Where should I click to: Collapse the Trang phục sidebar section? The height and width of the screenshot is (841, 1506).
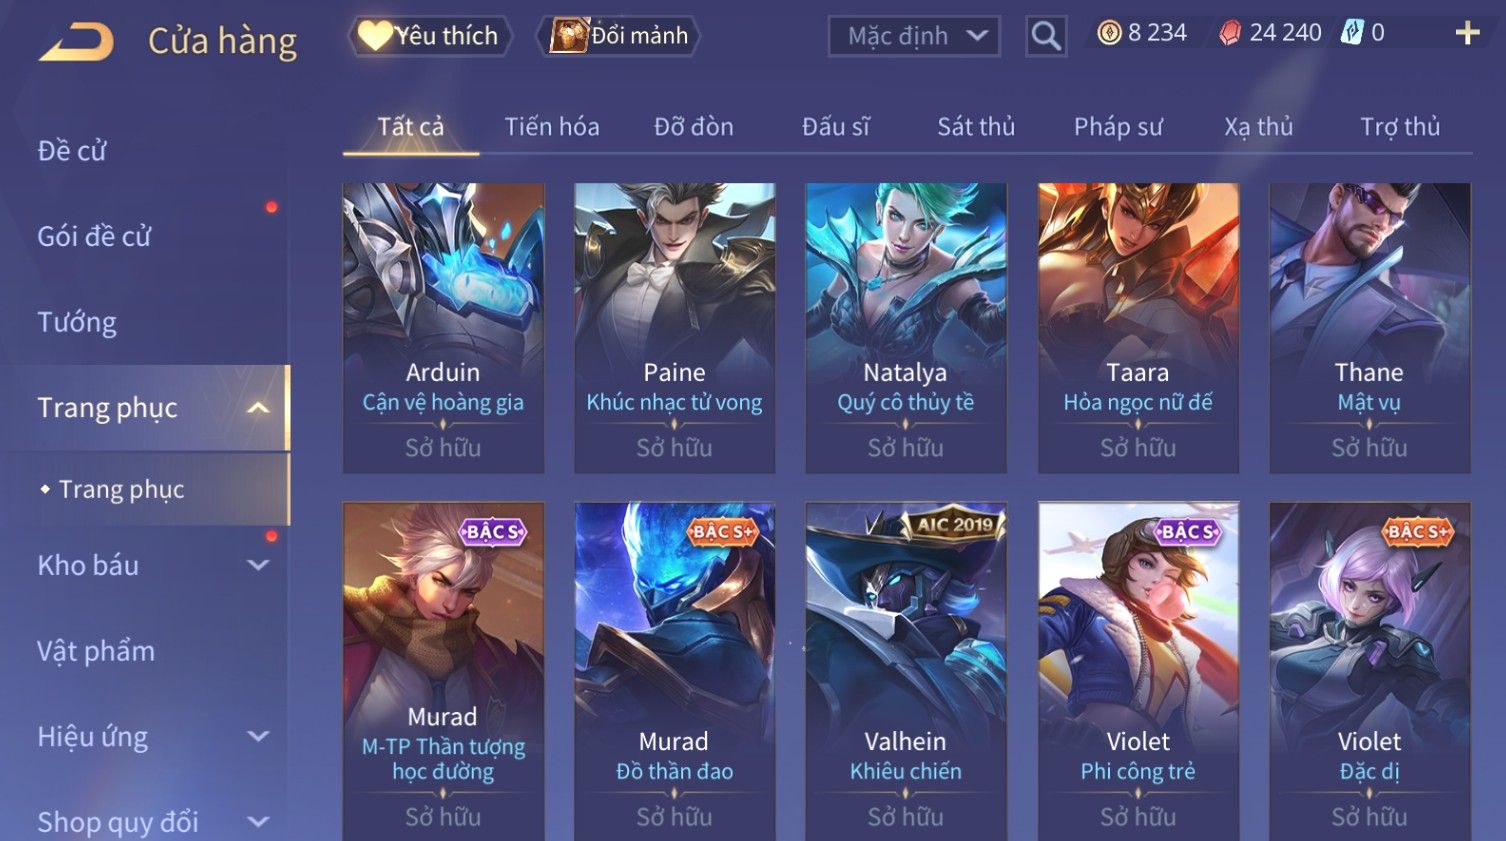click(x=258, y=408)
